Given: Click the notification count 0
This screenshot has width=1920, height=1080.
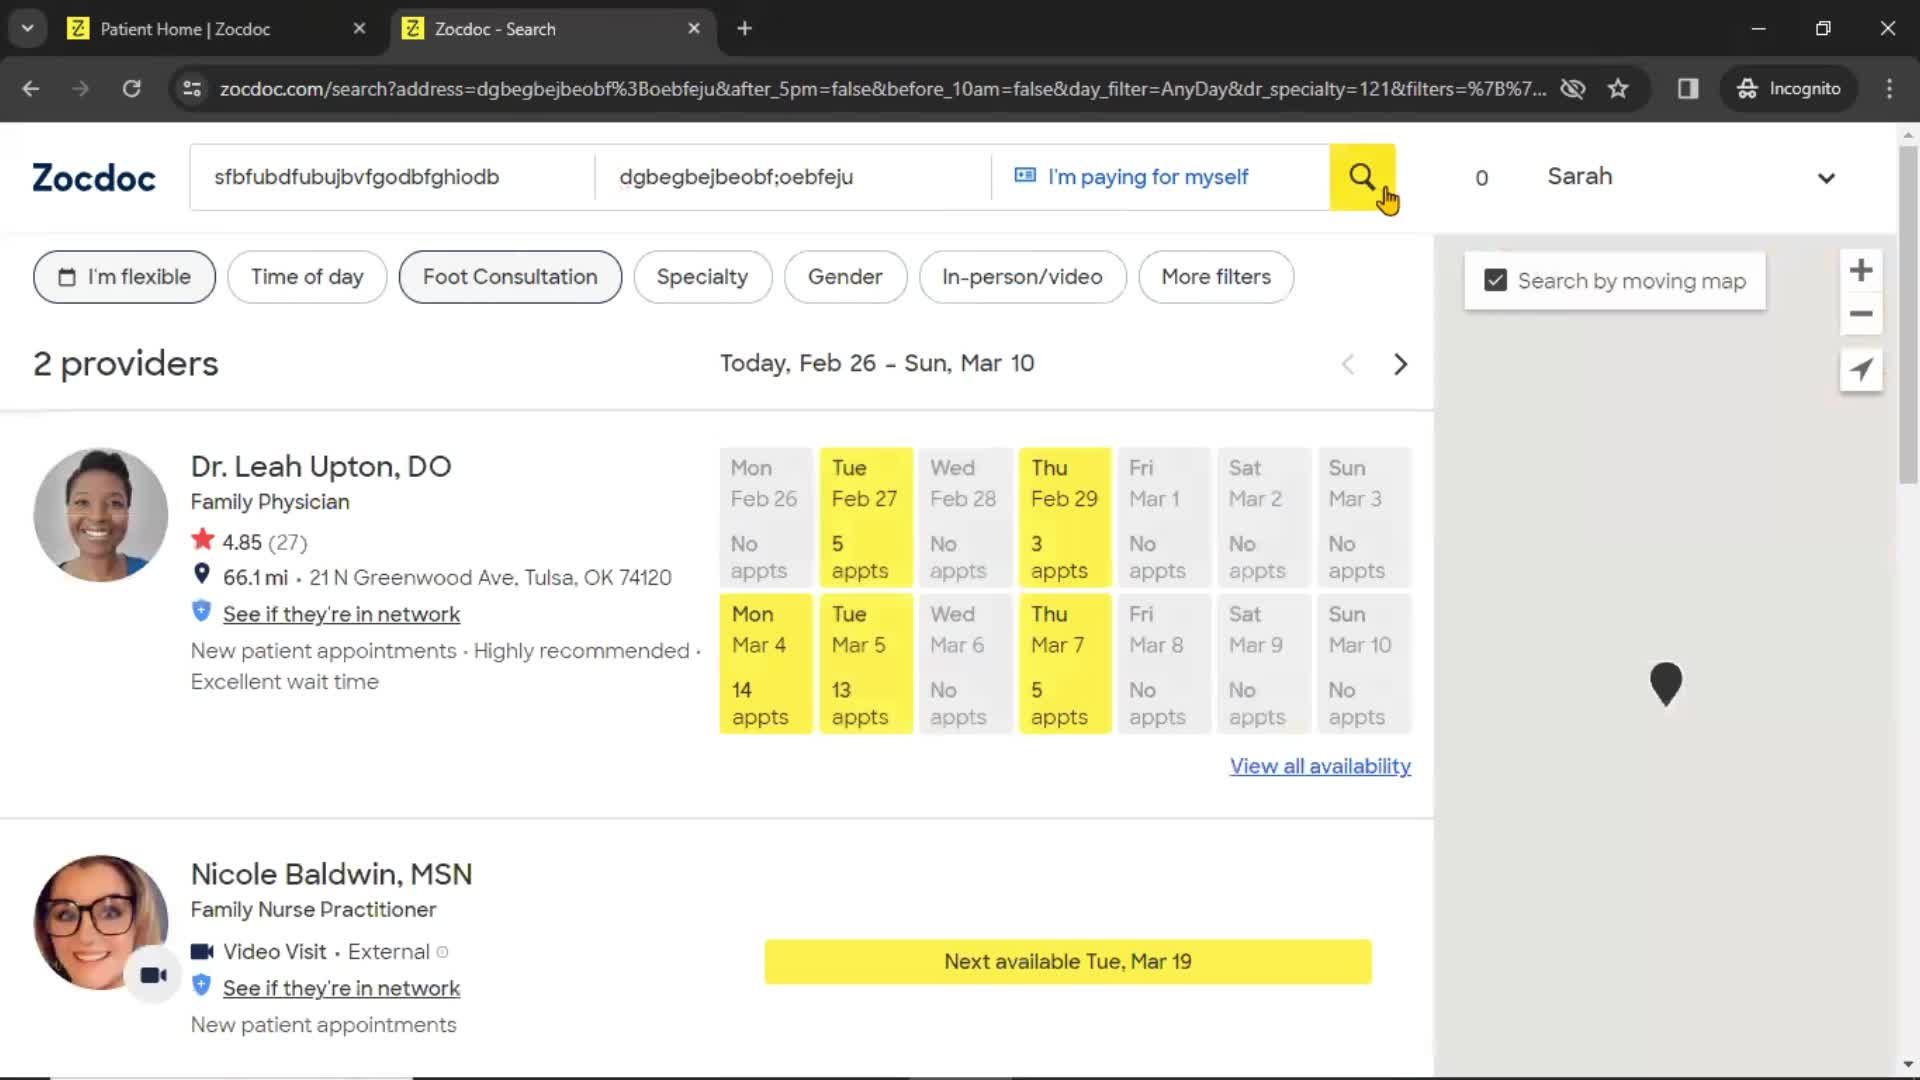Looking at the screenshot, I should tap(1482, 178).
